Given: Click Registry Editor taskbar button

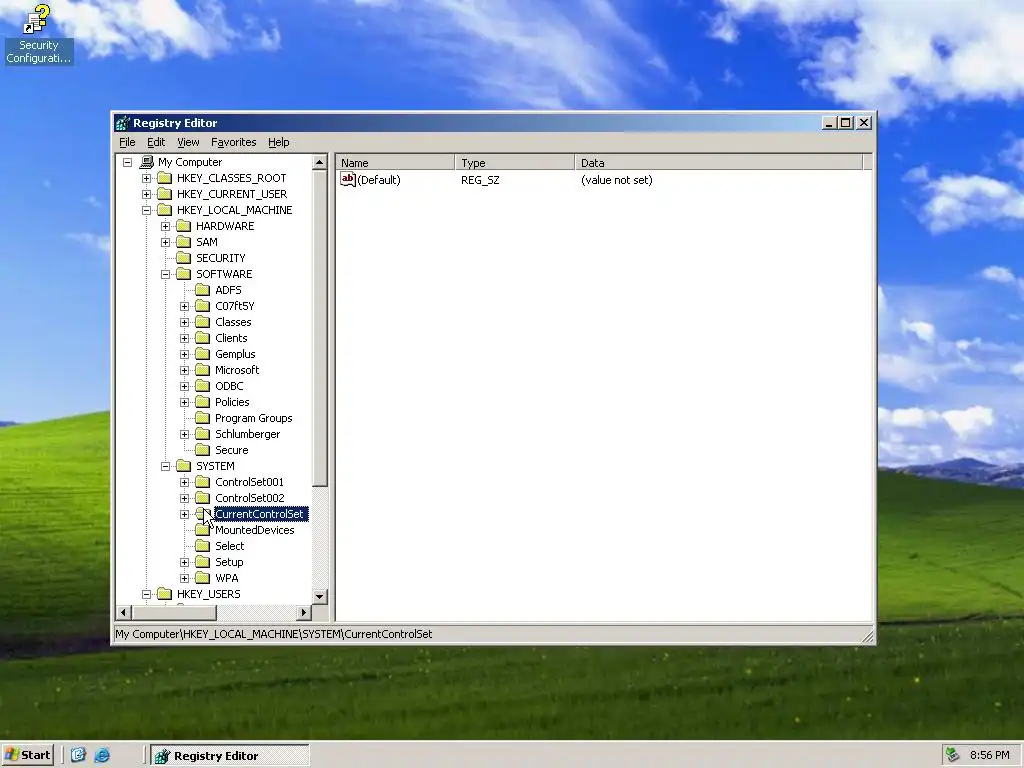Looking at the screenshot, I should click(230, 756).
